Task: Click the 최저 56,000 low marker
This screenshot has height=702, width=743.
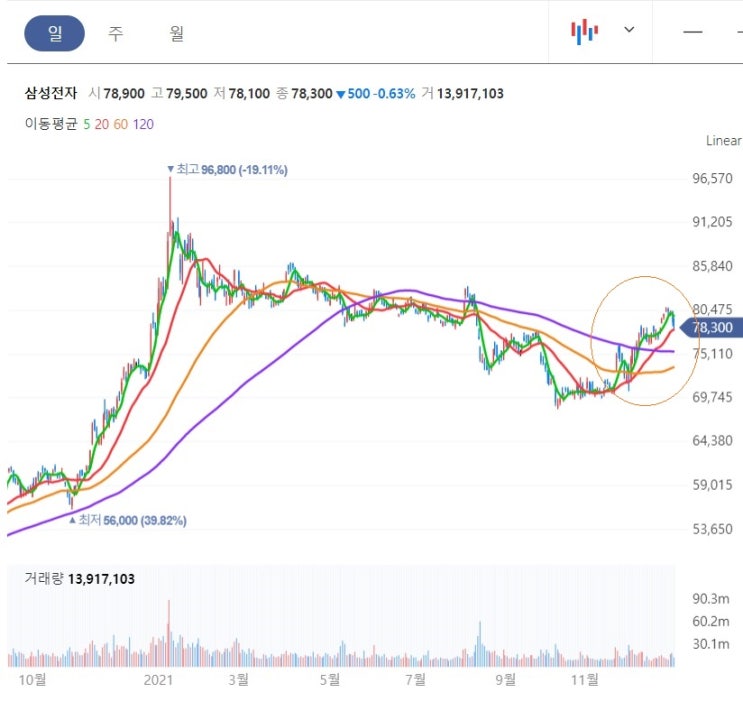Action: pos(127,520)
